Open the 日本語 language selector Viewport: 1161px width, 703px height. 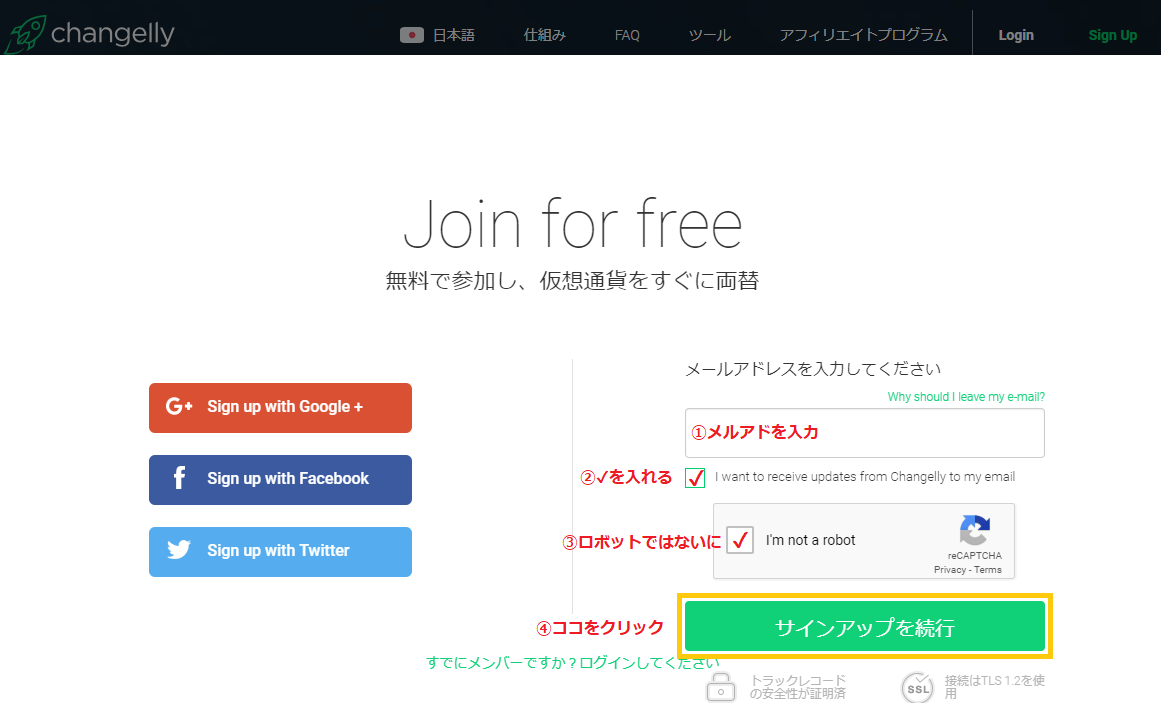tap(453, 35)
